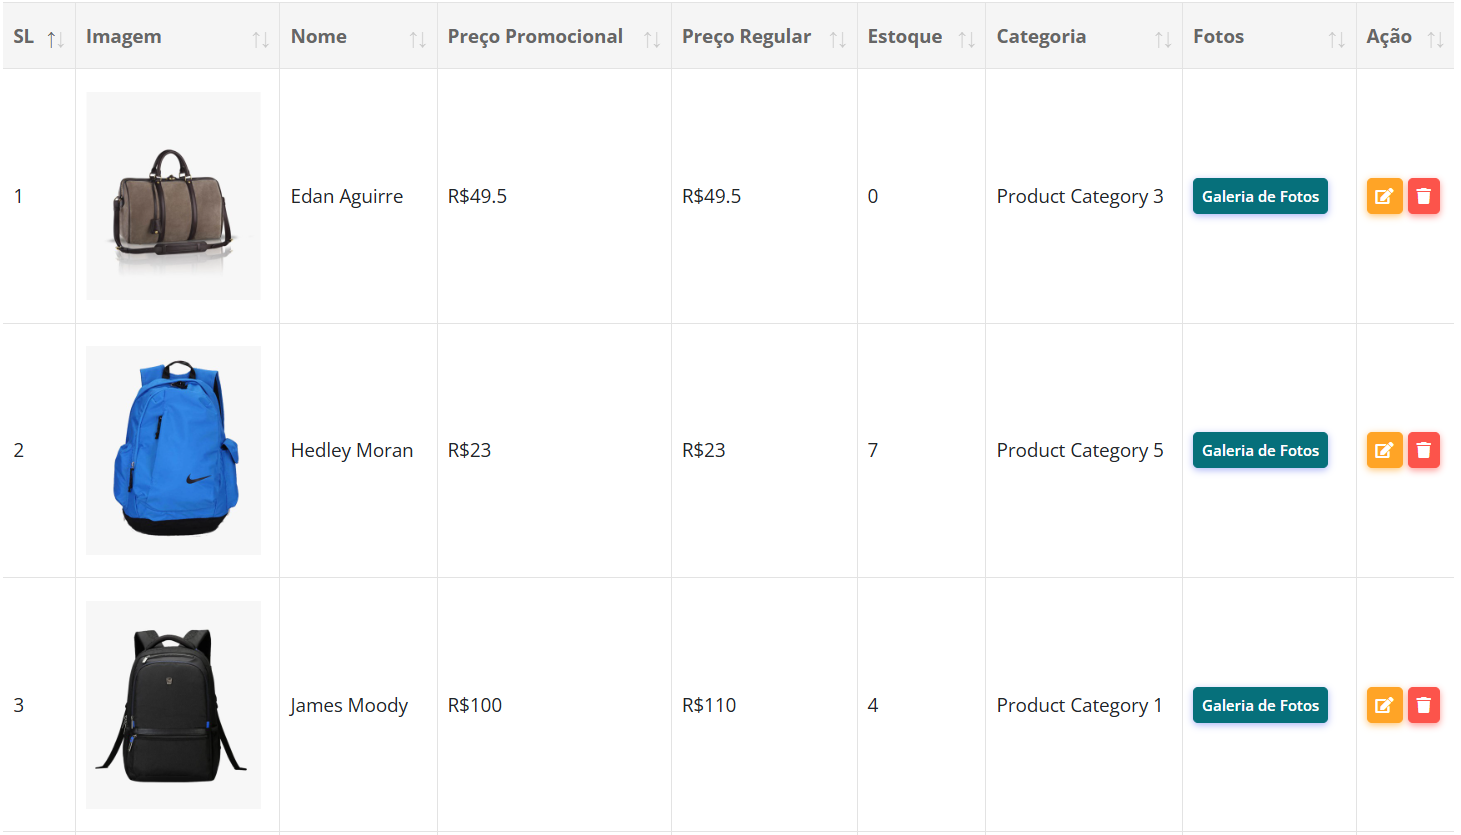This screenshot has height=835, width=1461.
Task: Click the blue Nike backpack image
Action: click(x=173, y=450)
